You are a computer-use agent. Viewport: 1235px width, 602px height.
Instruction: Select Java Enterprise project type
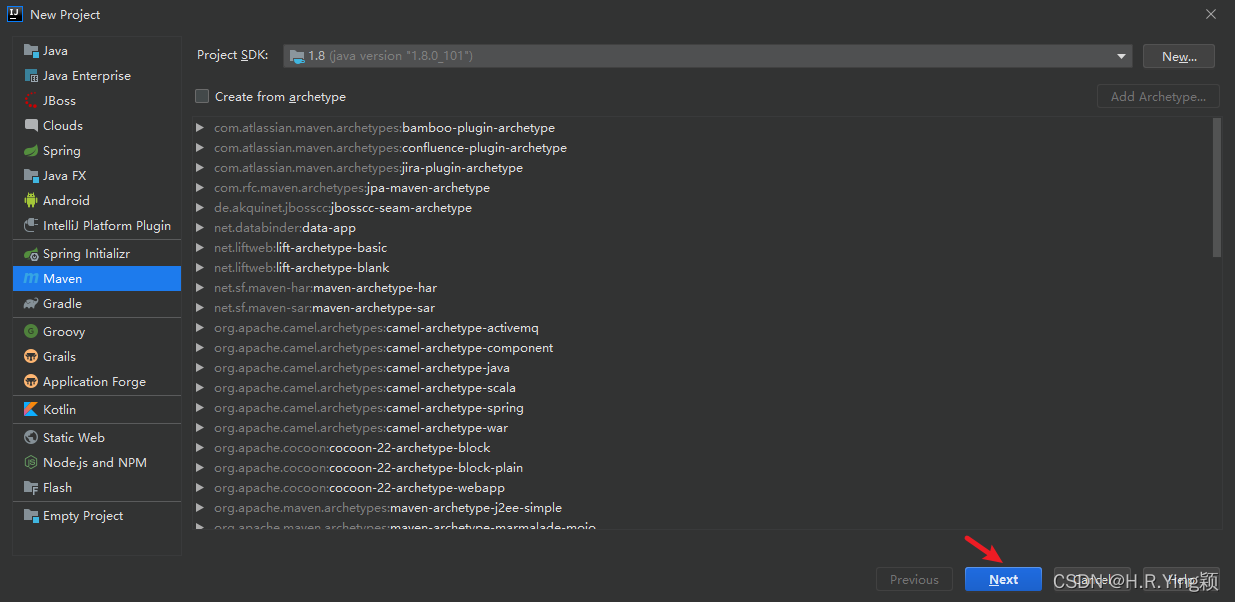86,76
